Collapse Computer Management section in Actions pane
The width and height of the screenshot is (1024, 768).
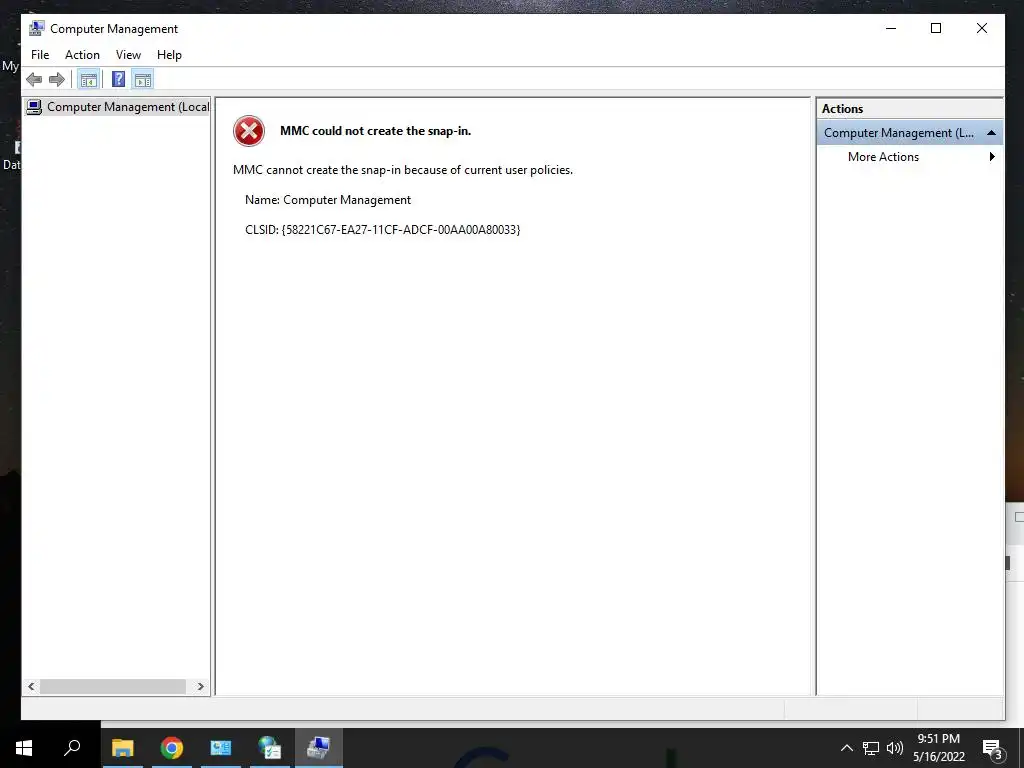(991, 133)
